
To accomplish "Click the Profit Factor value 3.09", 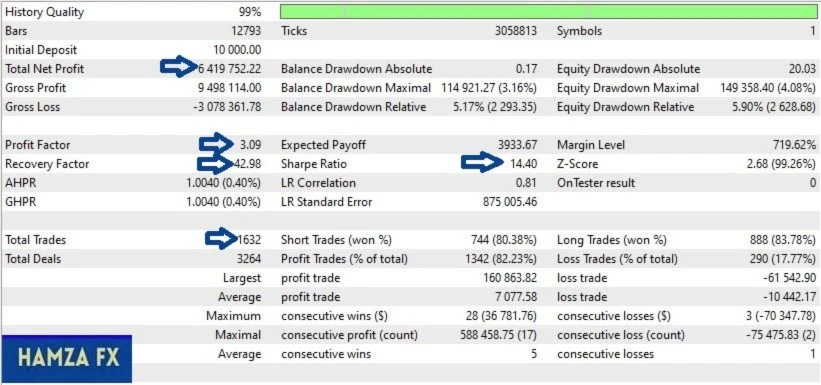I will tap(251, 145).
